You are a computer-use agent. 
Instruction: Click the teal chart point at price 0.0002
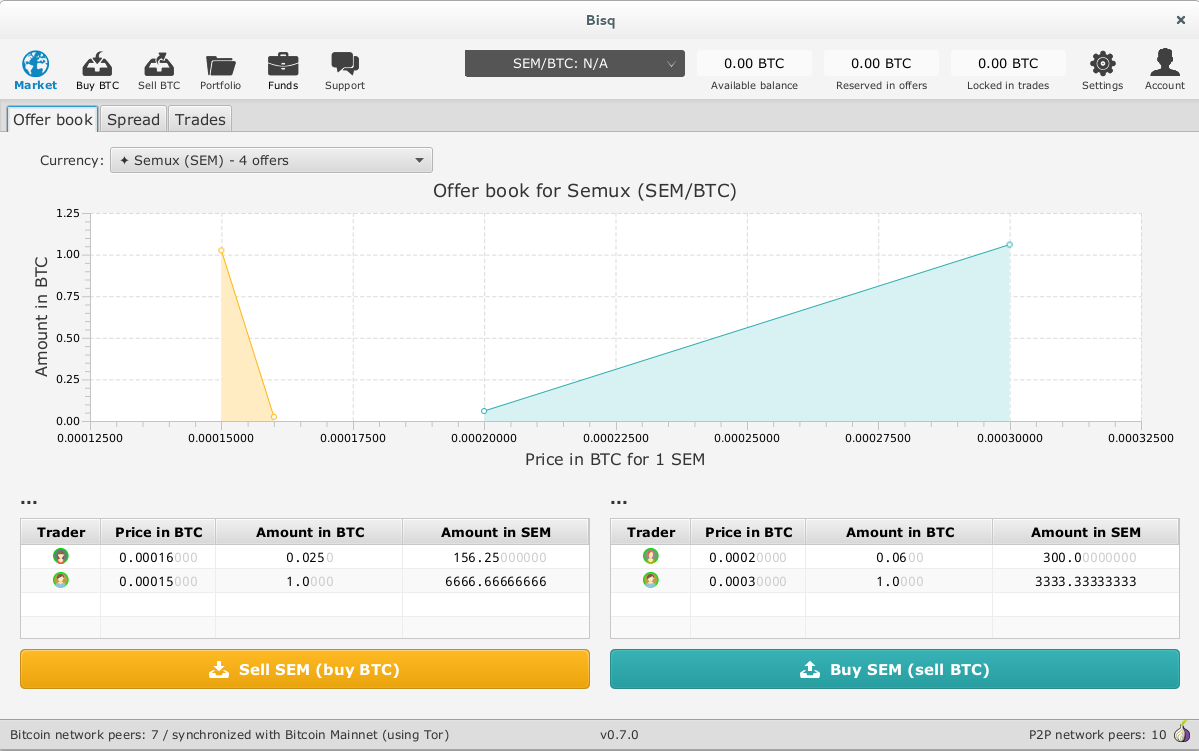pos(484,411)
